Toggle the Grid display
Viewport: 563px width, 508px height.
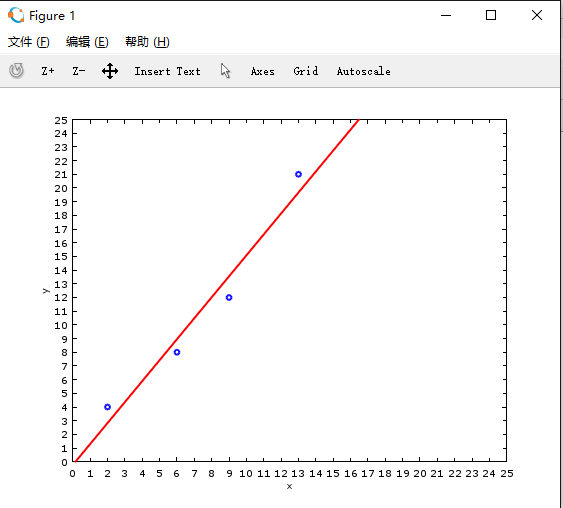[x=306, y=71]
